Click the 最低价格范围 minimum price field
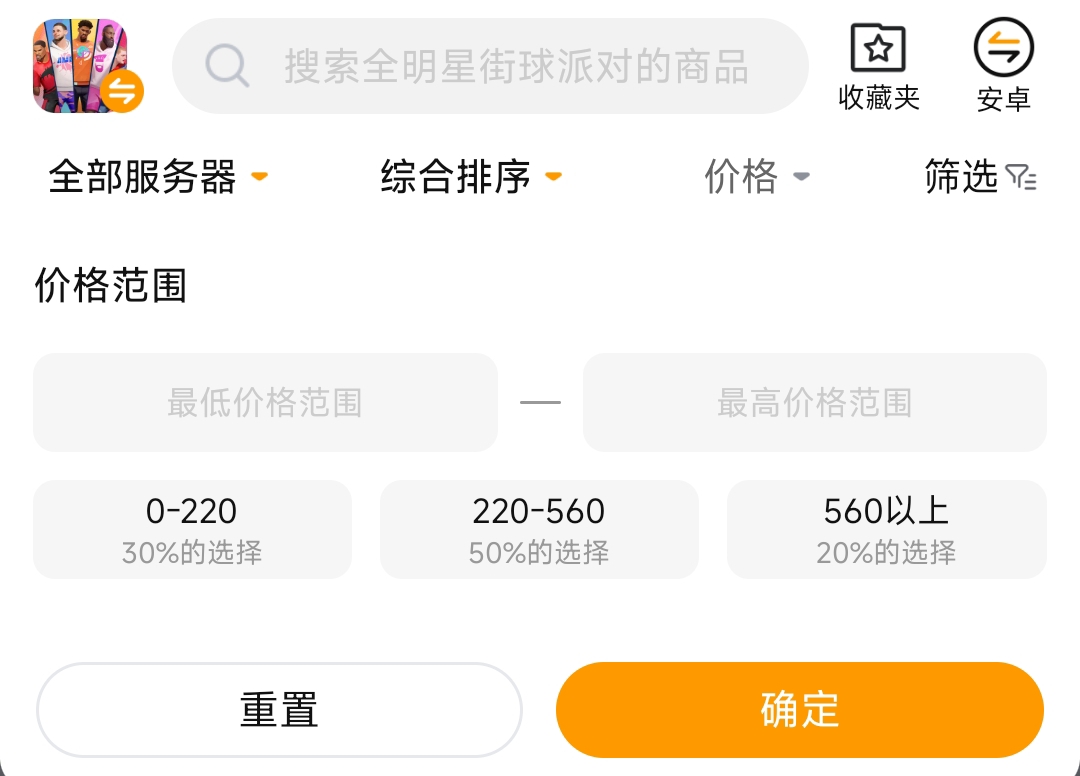The height and width of the screenshot is (776, 1080). (x=265, y=402)
